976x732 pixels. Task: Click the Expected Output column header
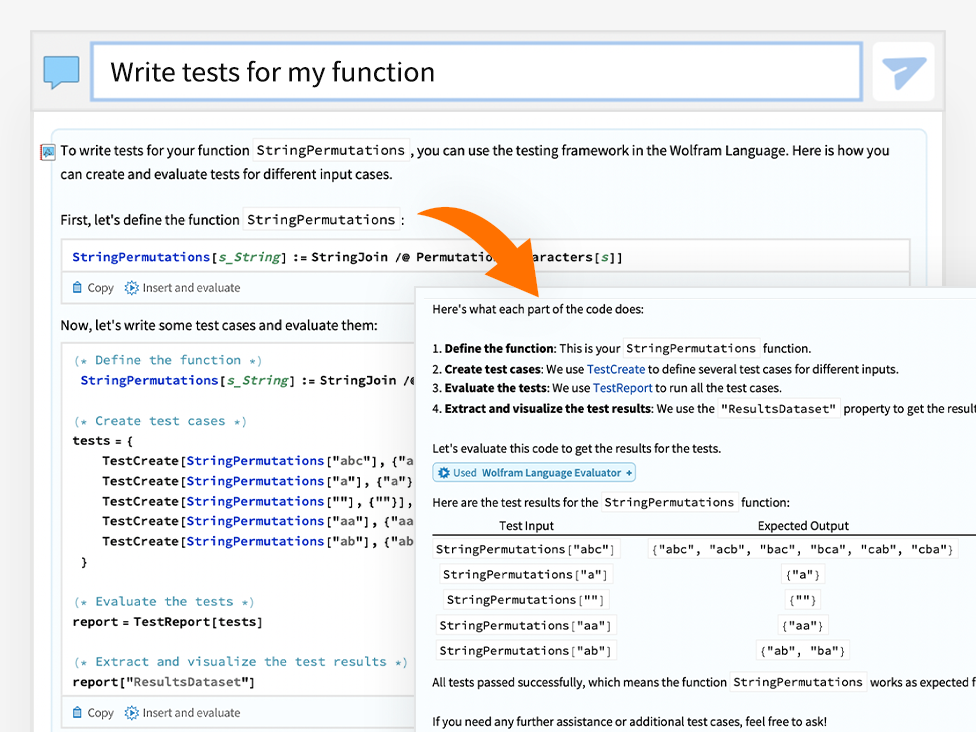tap(803, 526)
